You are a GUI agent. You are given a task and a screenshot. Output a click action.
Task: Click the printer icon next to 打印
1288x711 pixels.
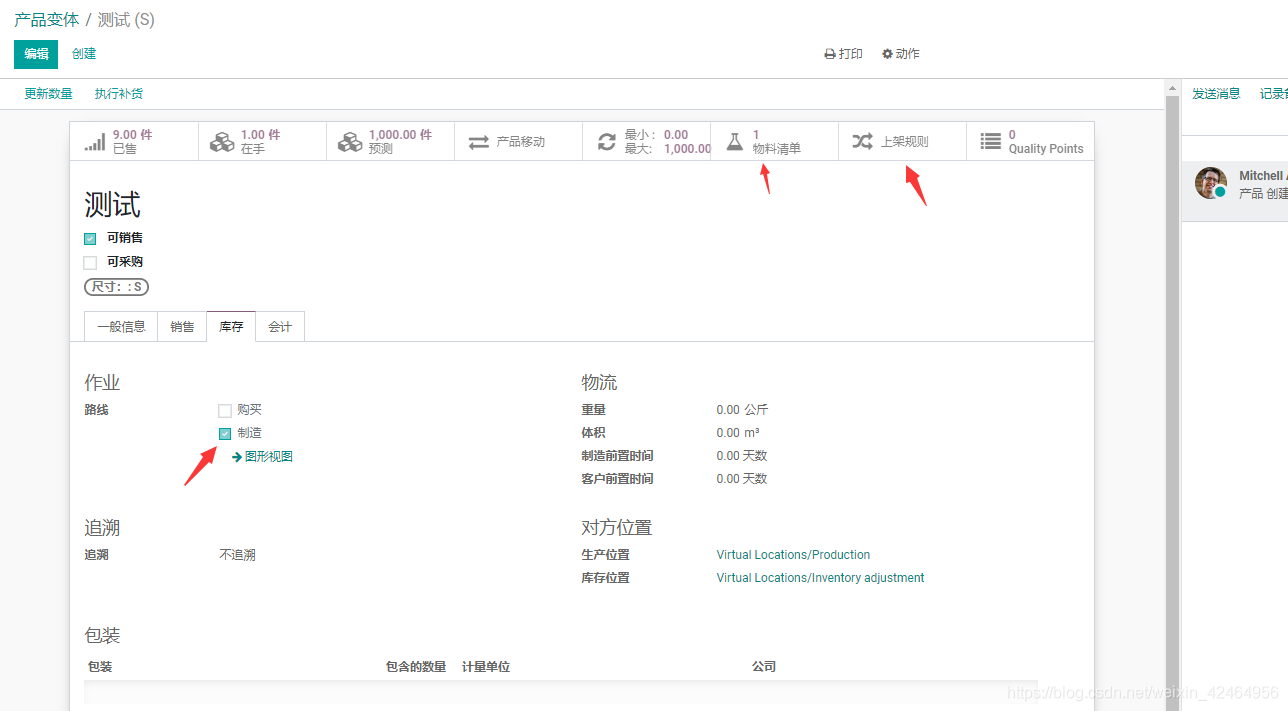pos(830,54)
